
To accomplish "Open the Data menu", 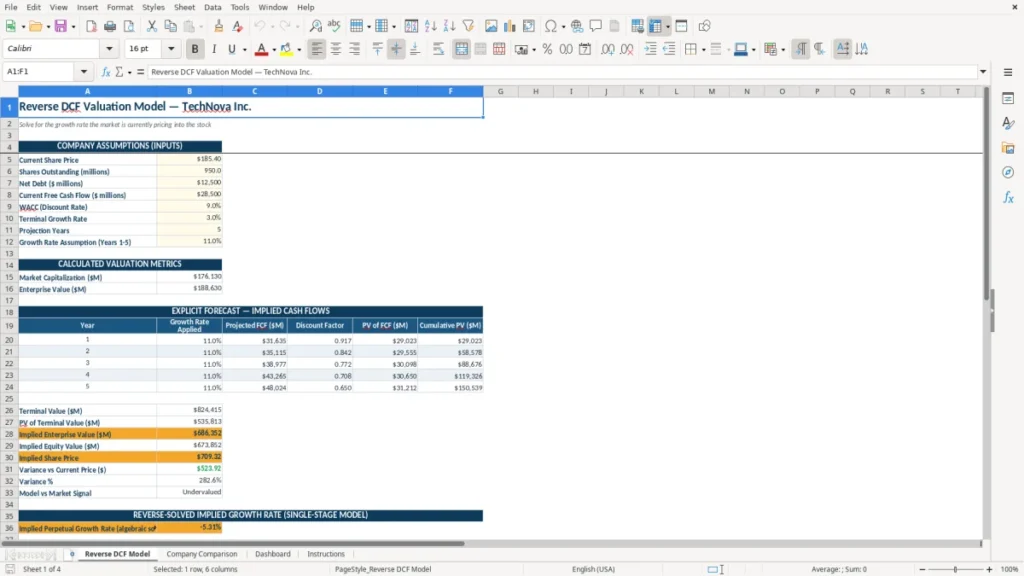I will point(212,7).
